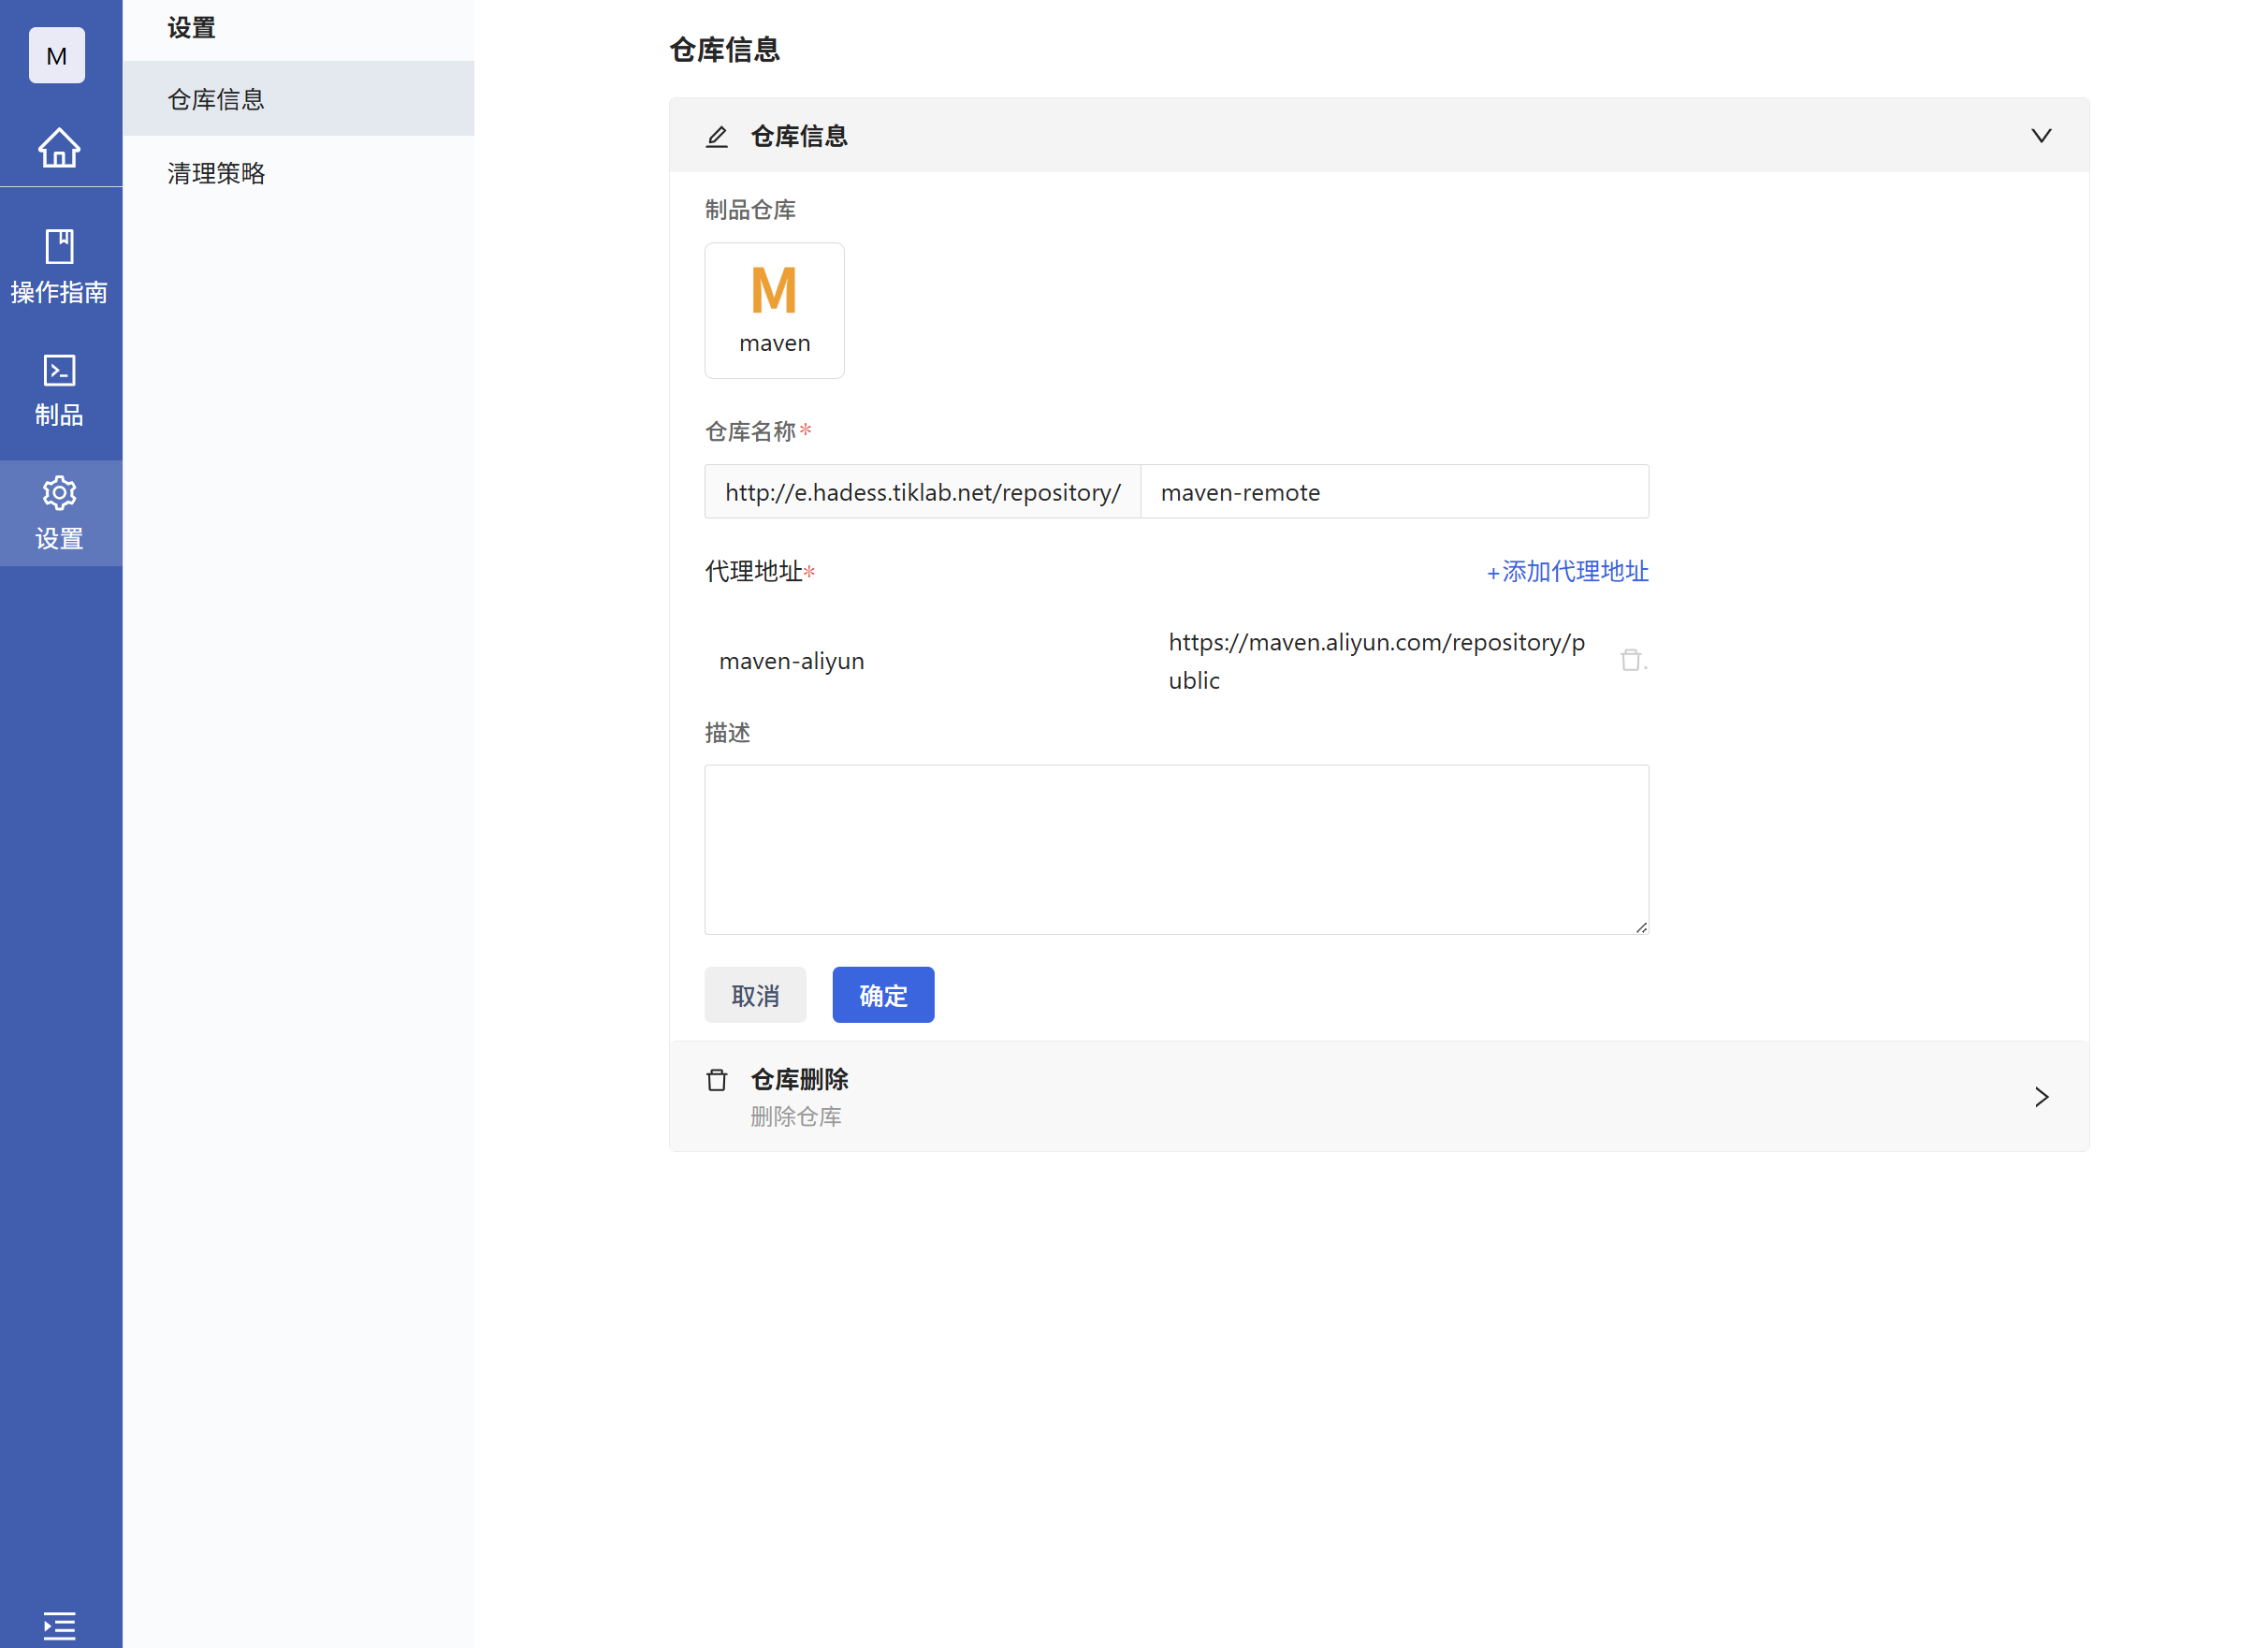2268x1648 pixels.
Task: Click the textarea resize handle
Action: (x=1641, y=927)
